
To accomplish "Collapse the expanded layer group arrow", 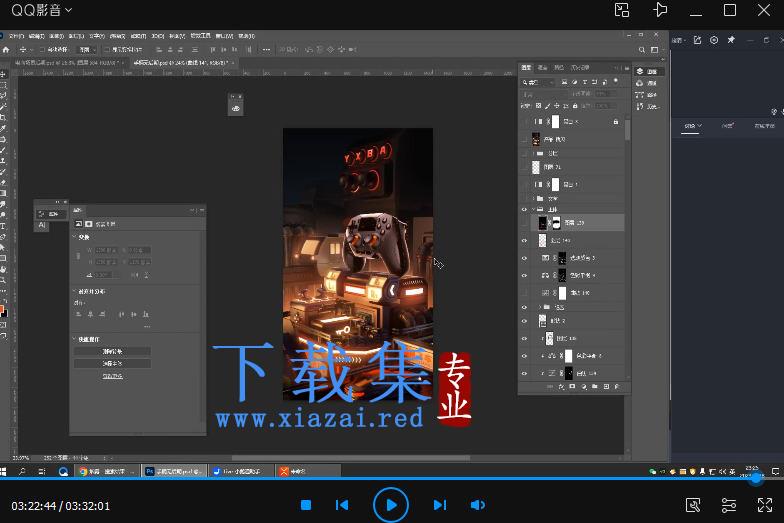I will [x=533, y=210].
